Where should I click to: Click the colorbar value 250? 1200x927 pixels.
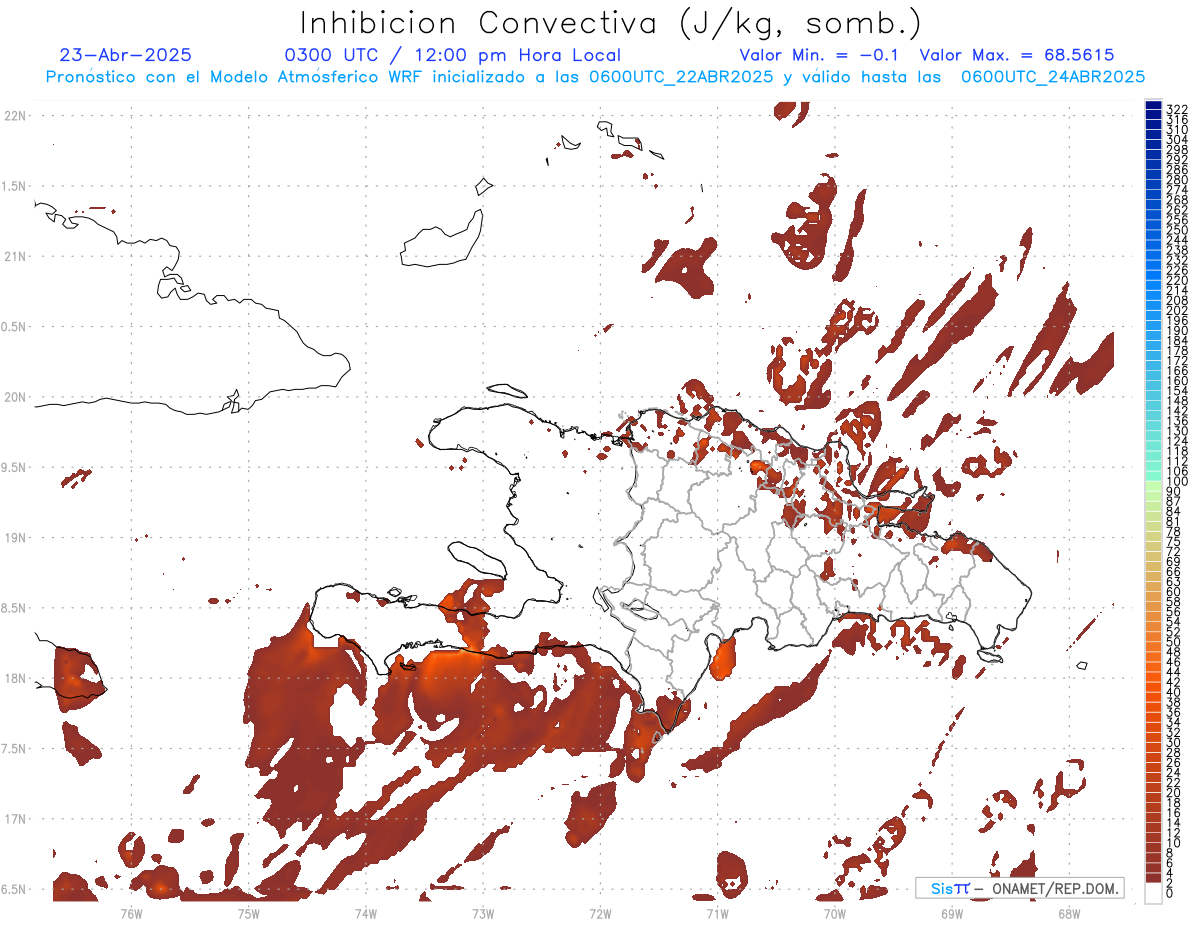tap(1177, 230)
